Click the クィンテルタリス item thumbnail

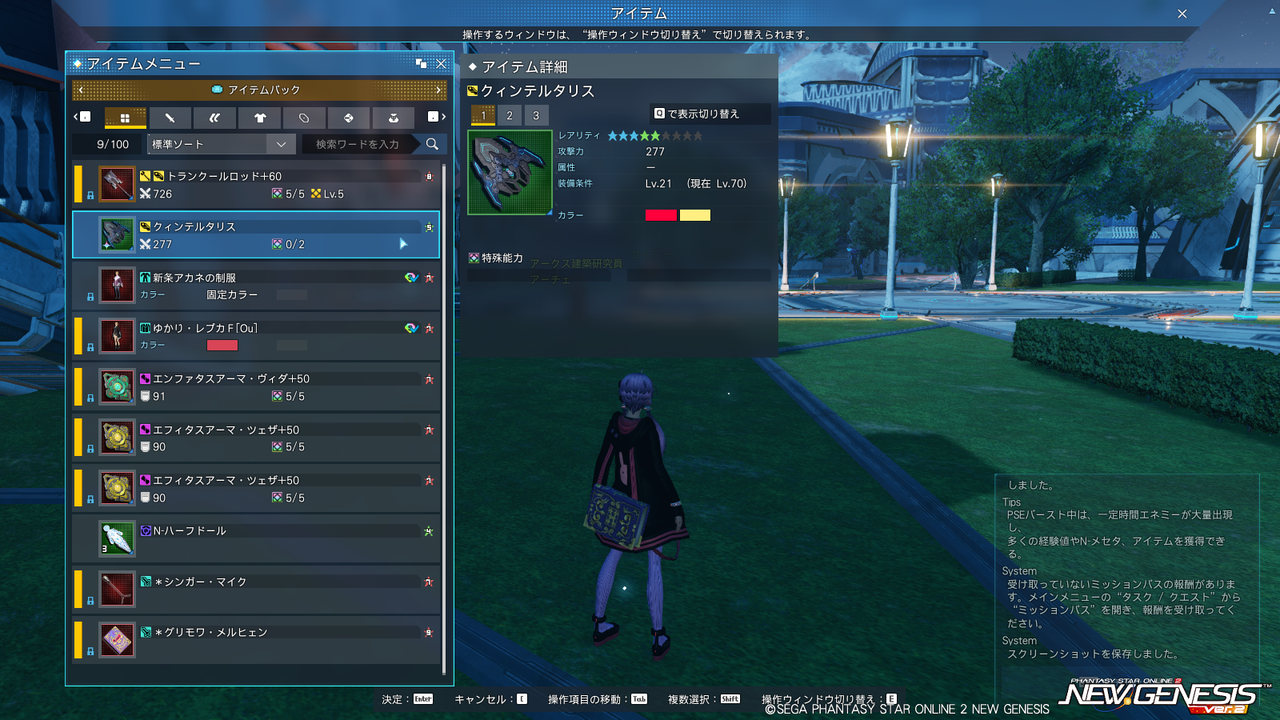(117, 235)
